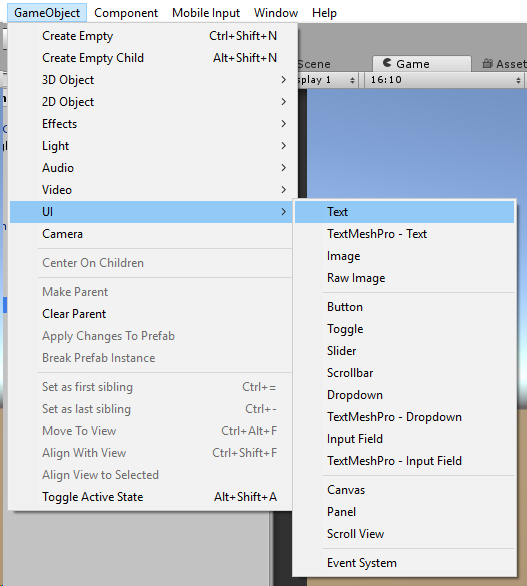527x586 pixels.
Task: Add a TextMeshPro - Input Field
Action: click(404, 461)
